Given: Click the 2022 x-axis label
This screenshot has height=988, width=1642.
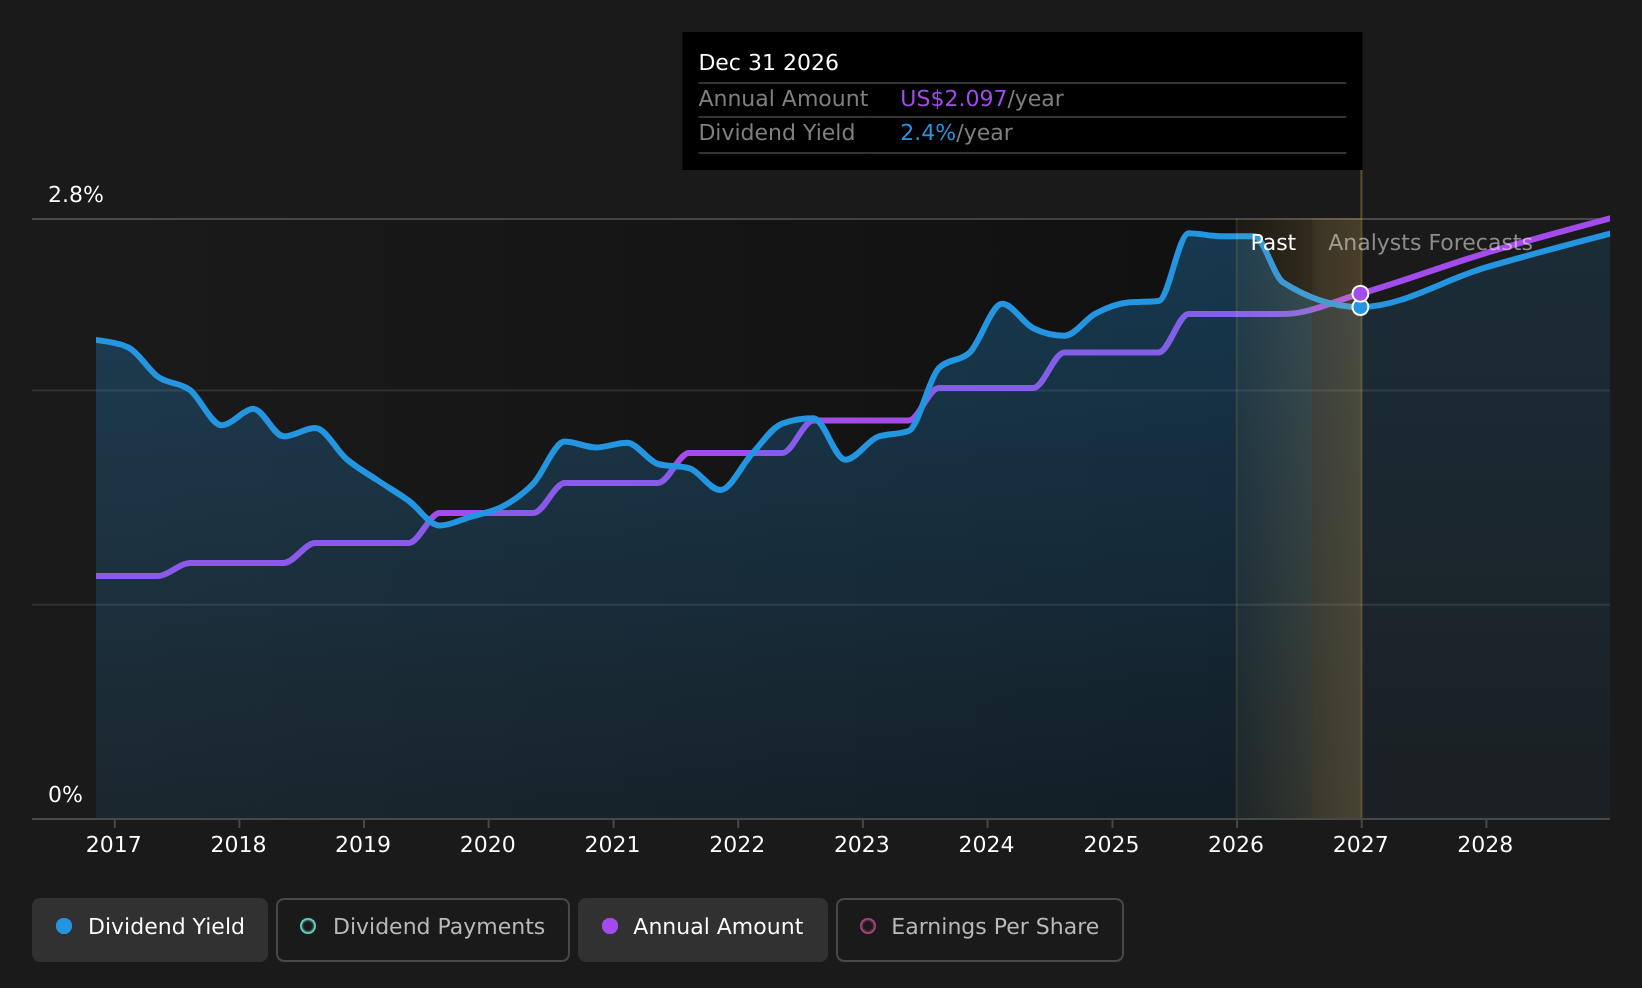Looking at the screenshot, I should click(x=737, y=845).
